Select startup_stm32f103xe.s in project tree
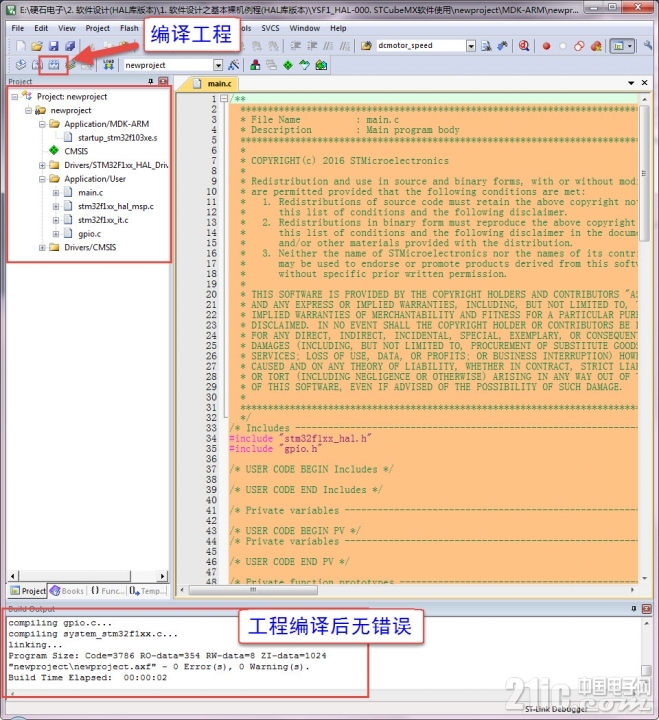Screen dimensions: 659x720 coord(118,138)
